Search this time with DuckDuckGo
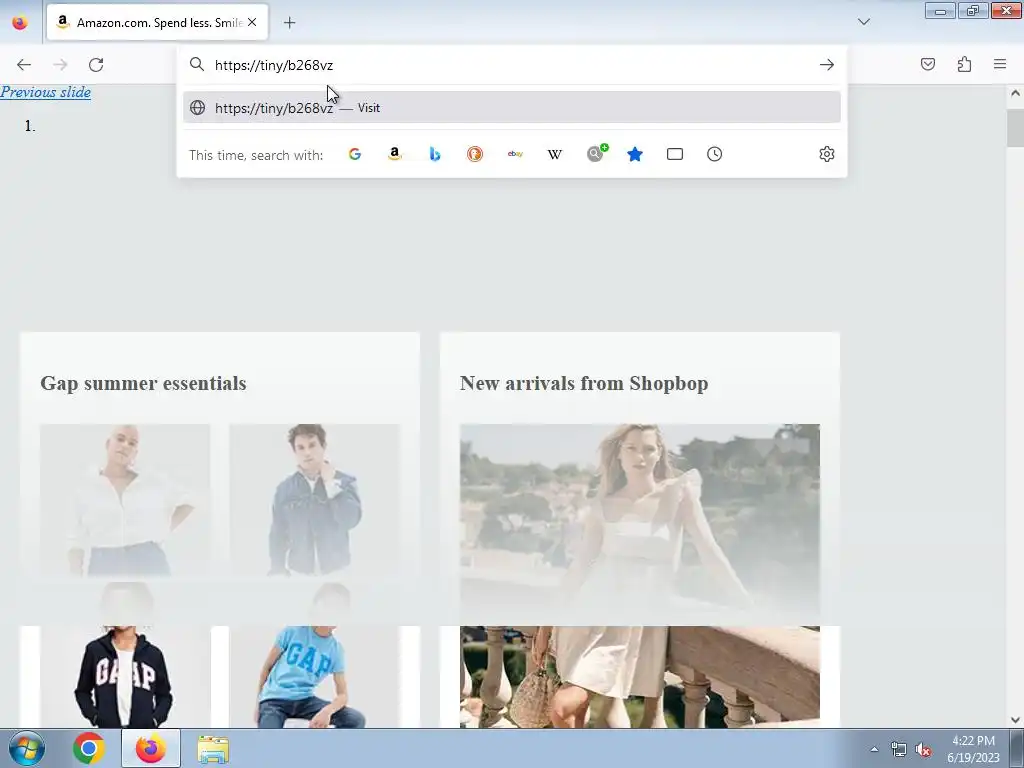Viewport: 1024px width, 768px height. point(475,154)
